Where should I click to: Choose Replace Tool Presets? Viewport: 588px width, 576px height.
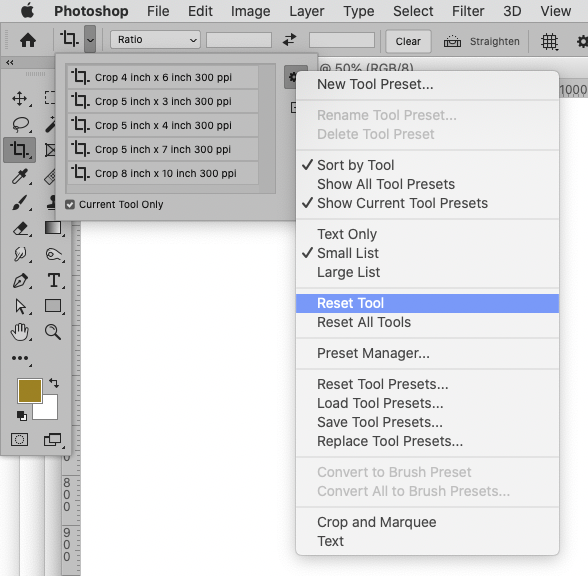pyautogui.click(x=428, y=441)
